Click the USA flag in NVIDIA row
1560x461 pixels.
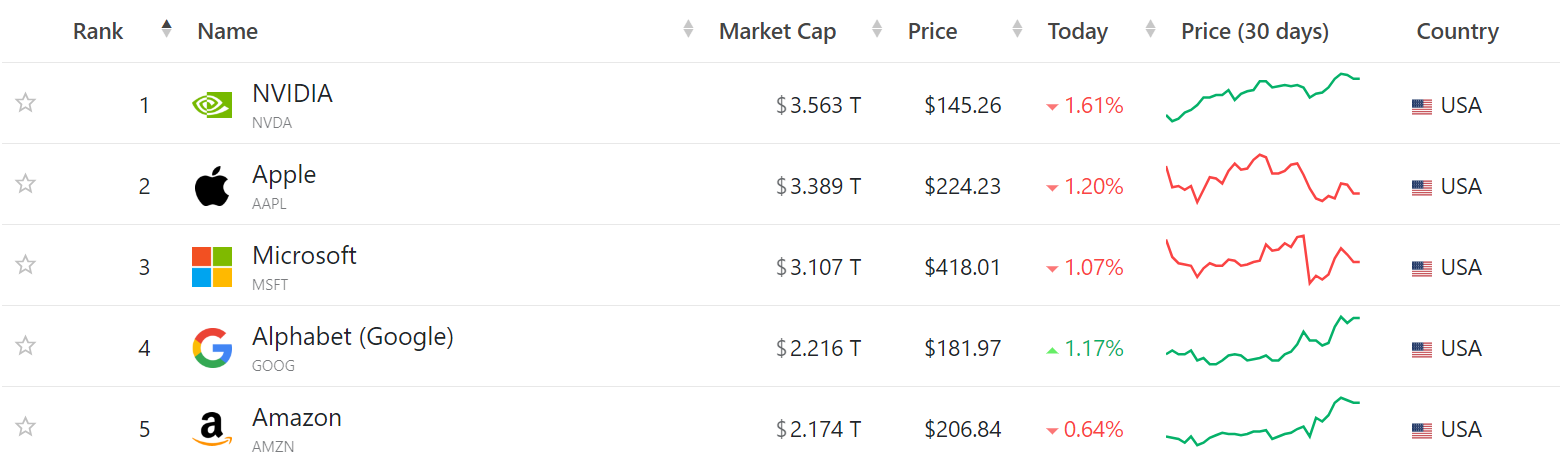(1422, 106)
